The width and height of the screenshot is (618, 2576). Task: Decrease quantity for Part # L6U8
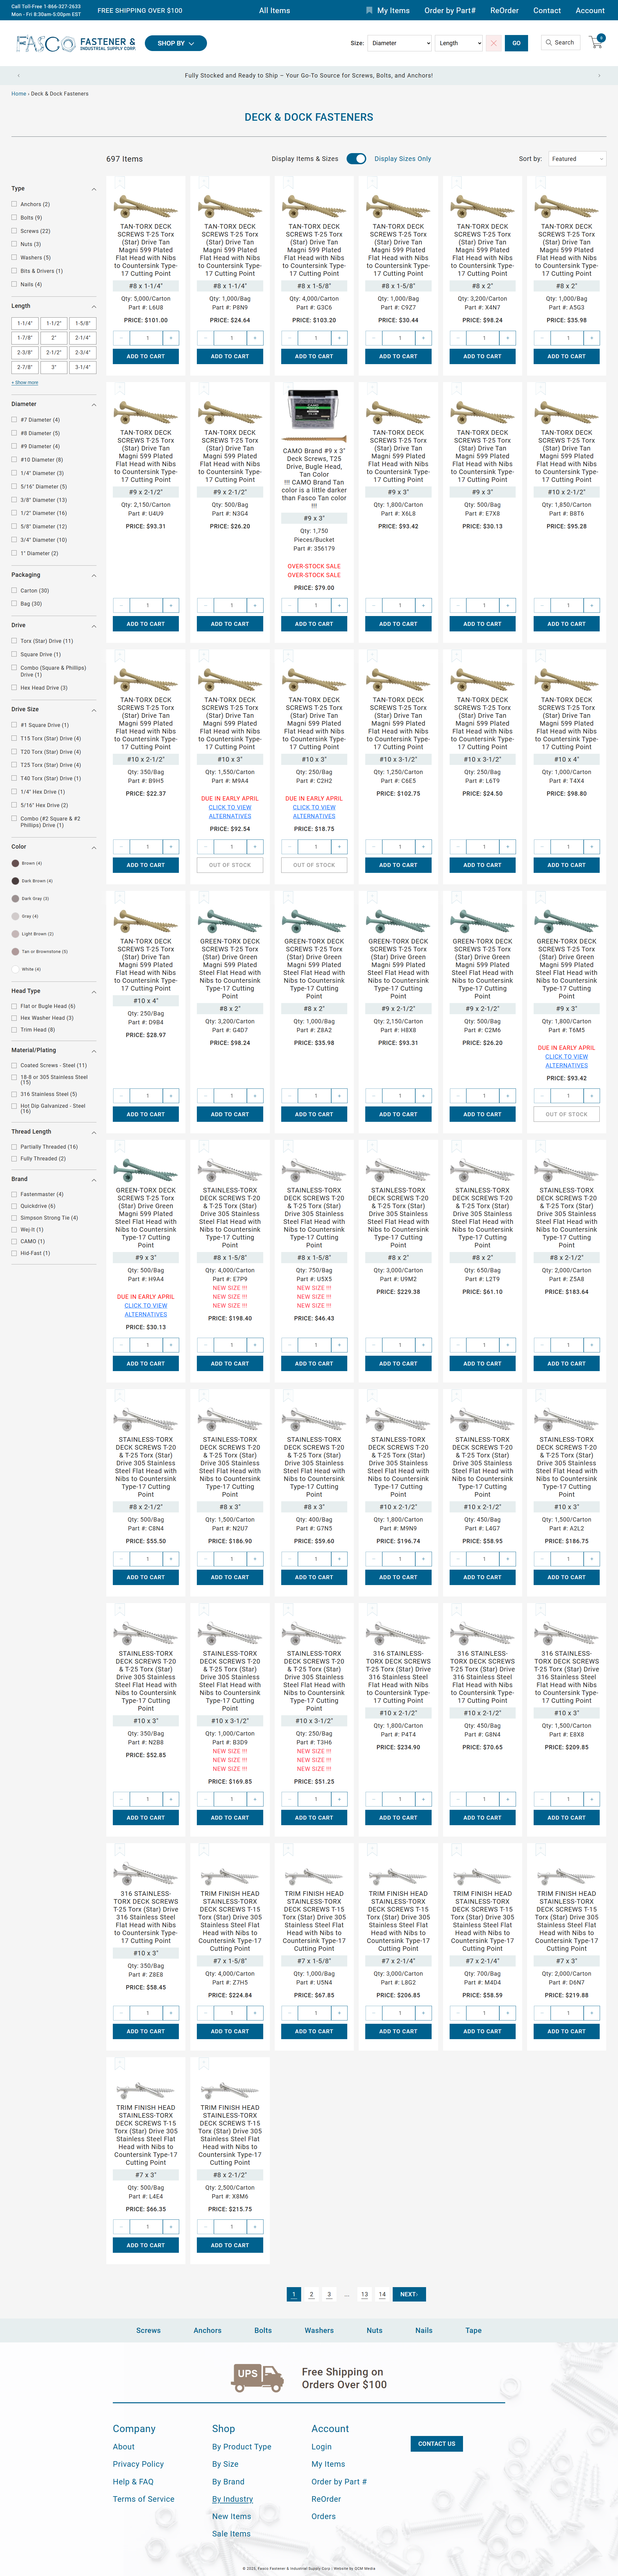(x=121, y=338)
